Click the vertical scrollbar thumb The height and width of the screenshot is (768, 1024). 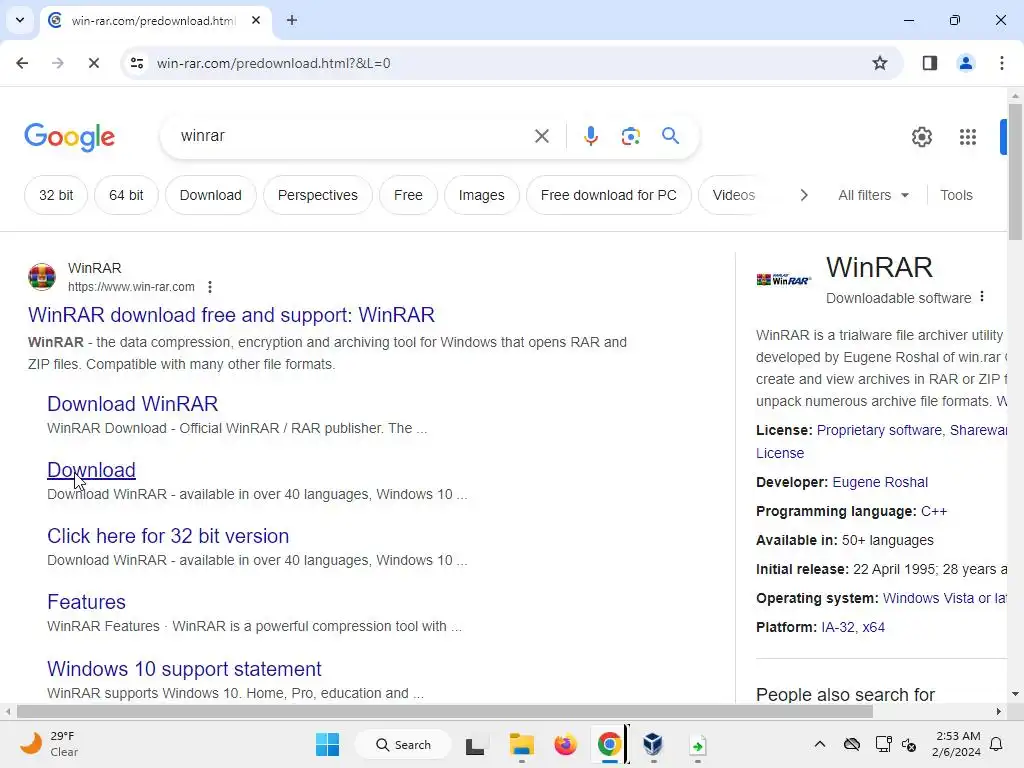pyautogui.click(x=1015, y=172)
